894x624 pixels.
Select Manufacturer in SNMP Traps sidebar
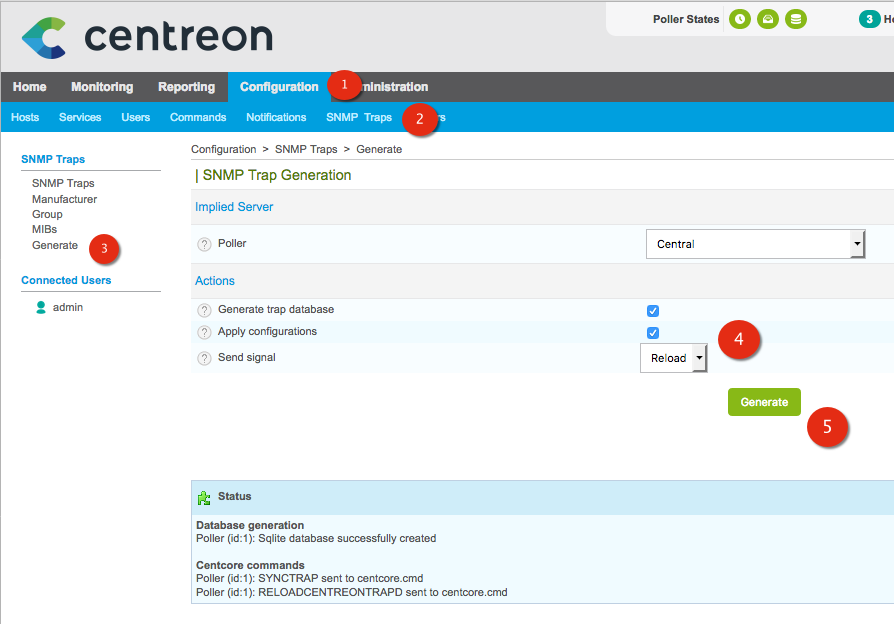point(64,199)
